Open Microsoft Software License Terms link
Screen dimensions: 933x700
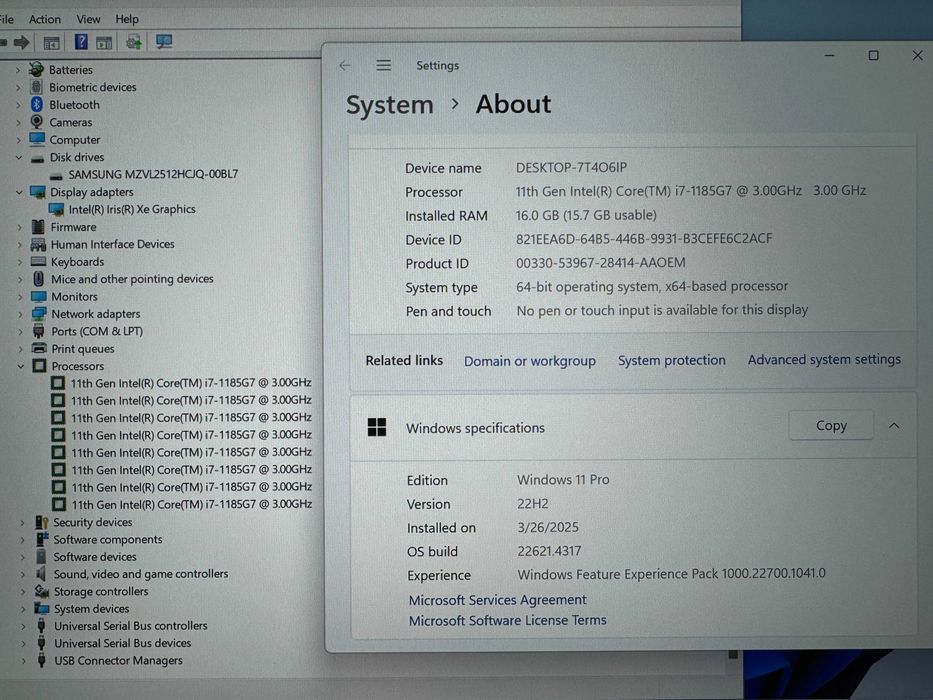(x=508, y=620)
